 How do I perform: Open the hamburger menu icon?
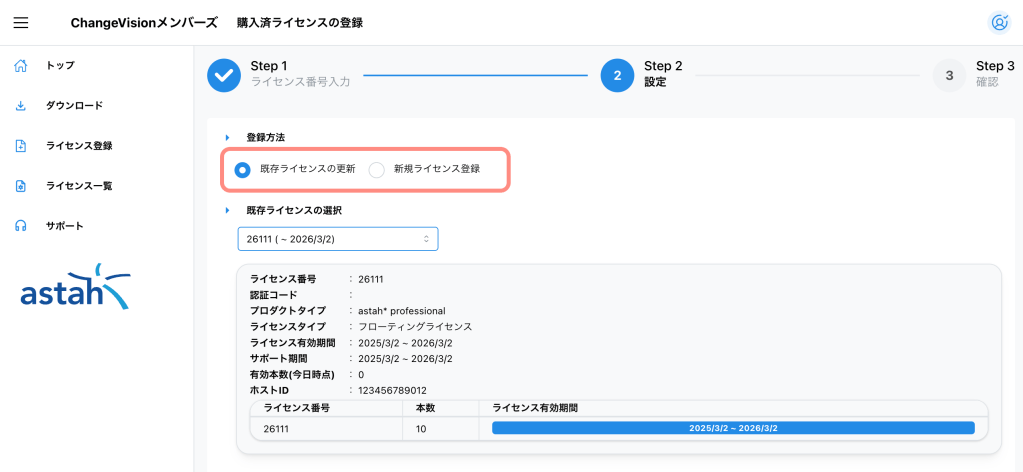click(x=21, y=22)
